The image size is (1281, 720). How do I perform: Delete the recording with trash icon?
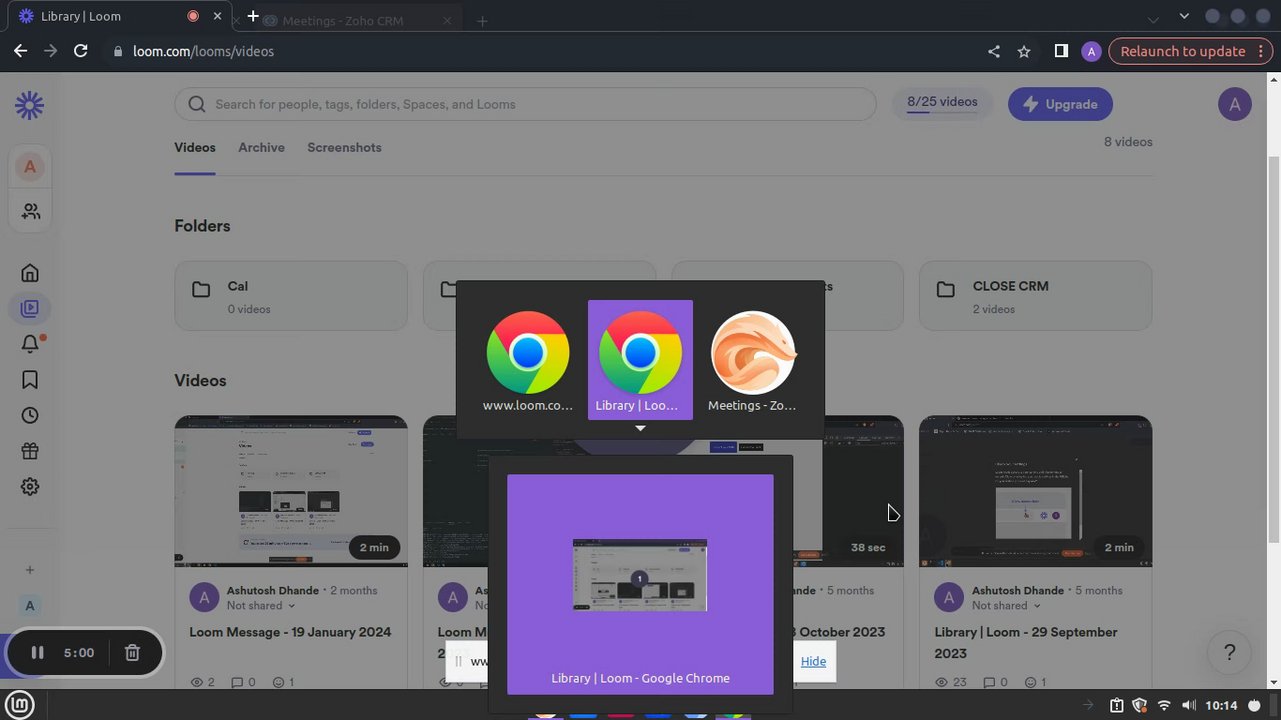click(132, 653)
